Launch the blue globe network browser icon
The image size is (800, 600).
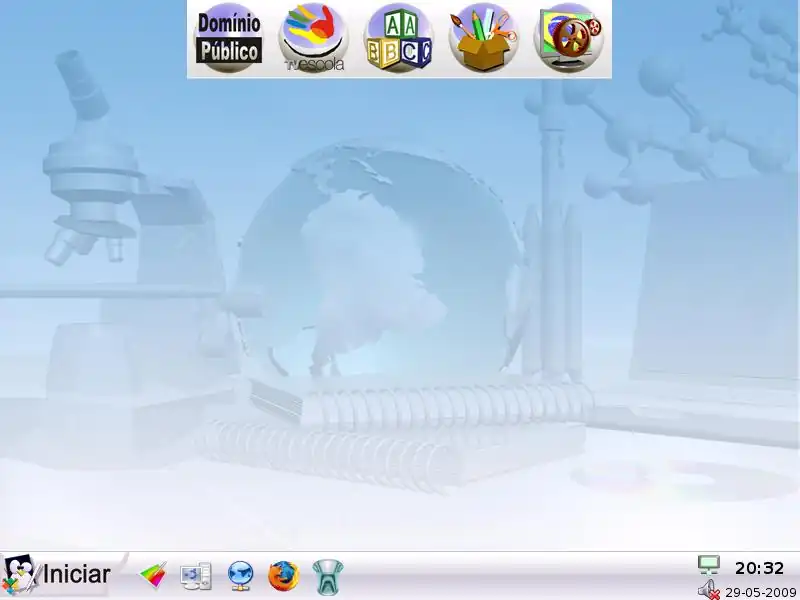240,575
